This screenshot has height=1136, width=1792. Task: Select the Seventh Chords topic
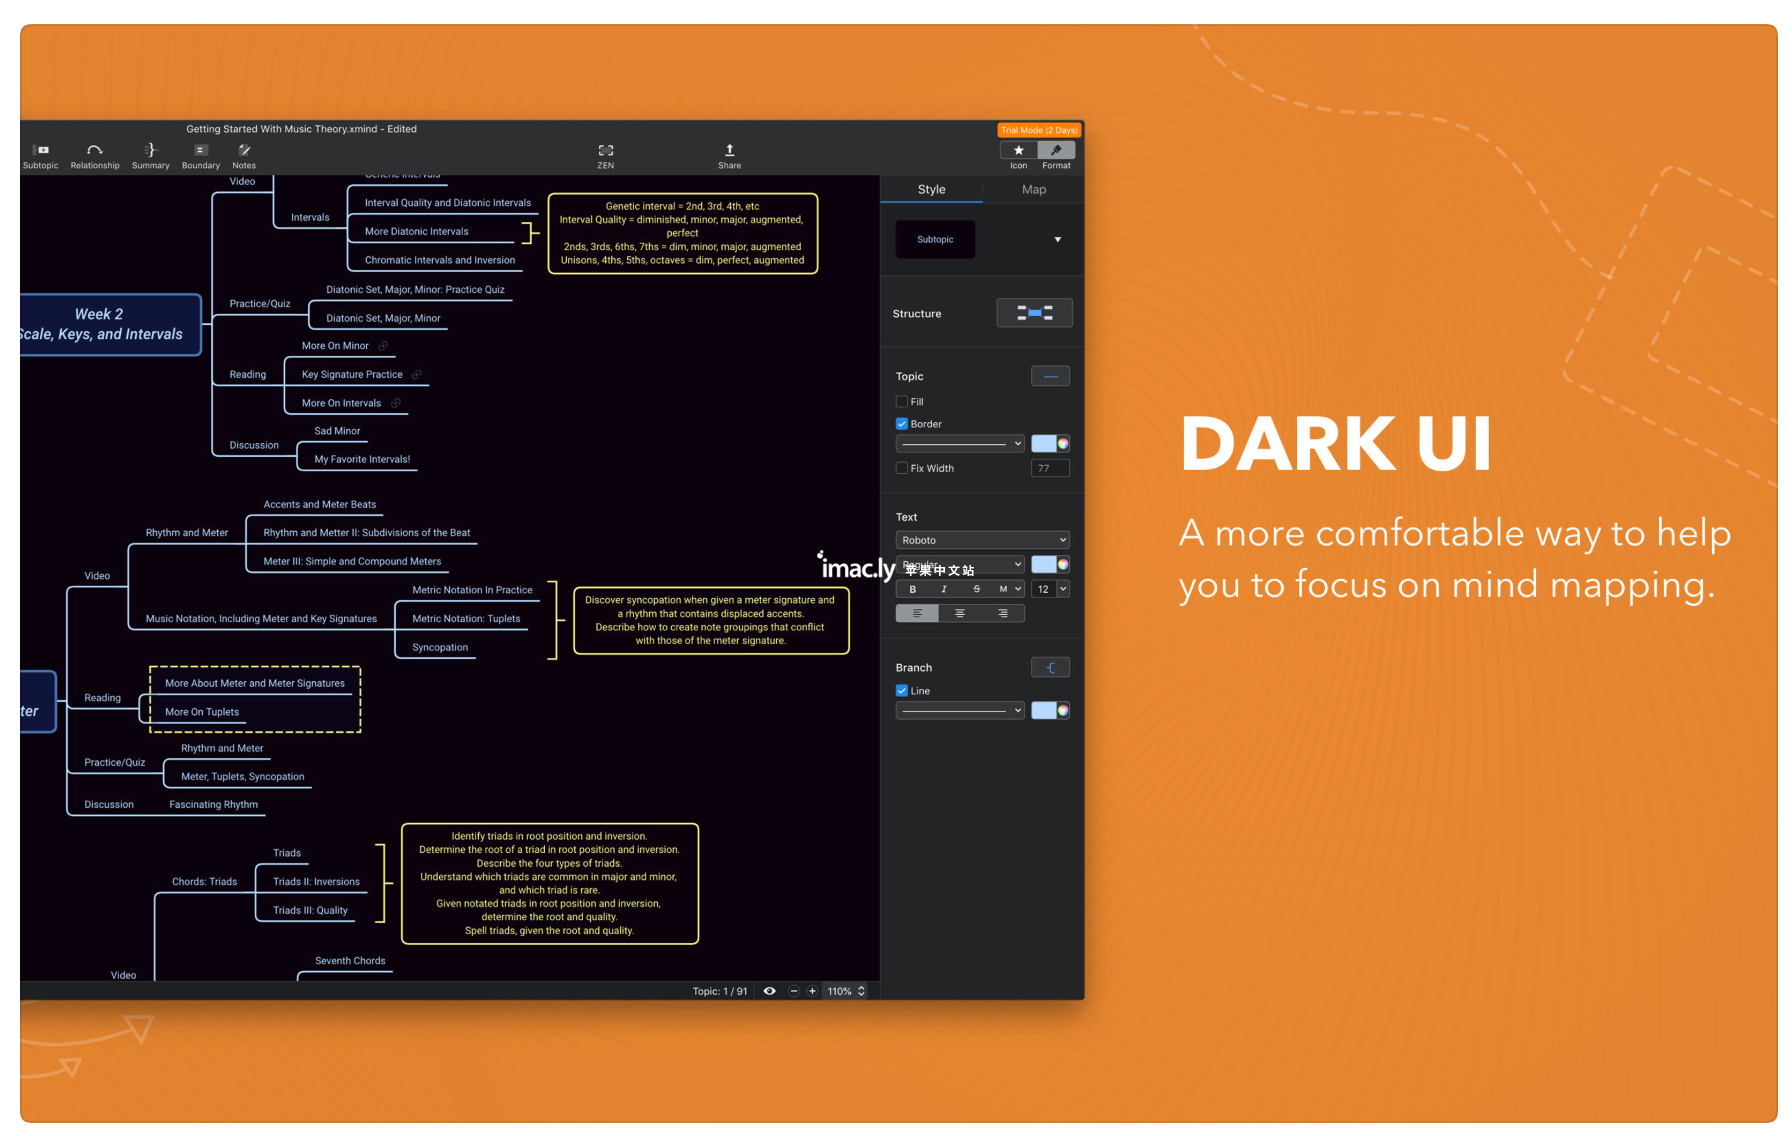point(350,961)
